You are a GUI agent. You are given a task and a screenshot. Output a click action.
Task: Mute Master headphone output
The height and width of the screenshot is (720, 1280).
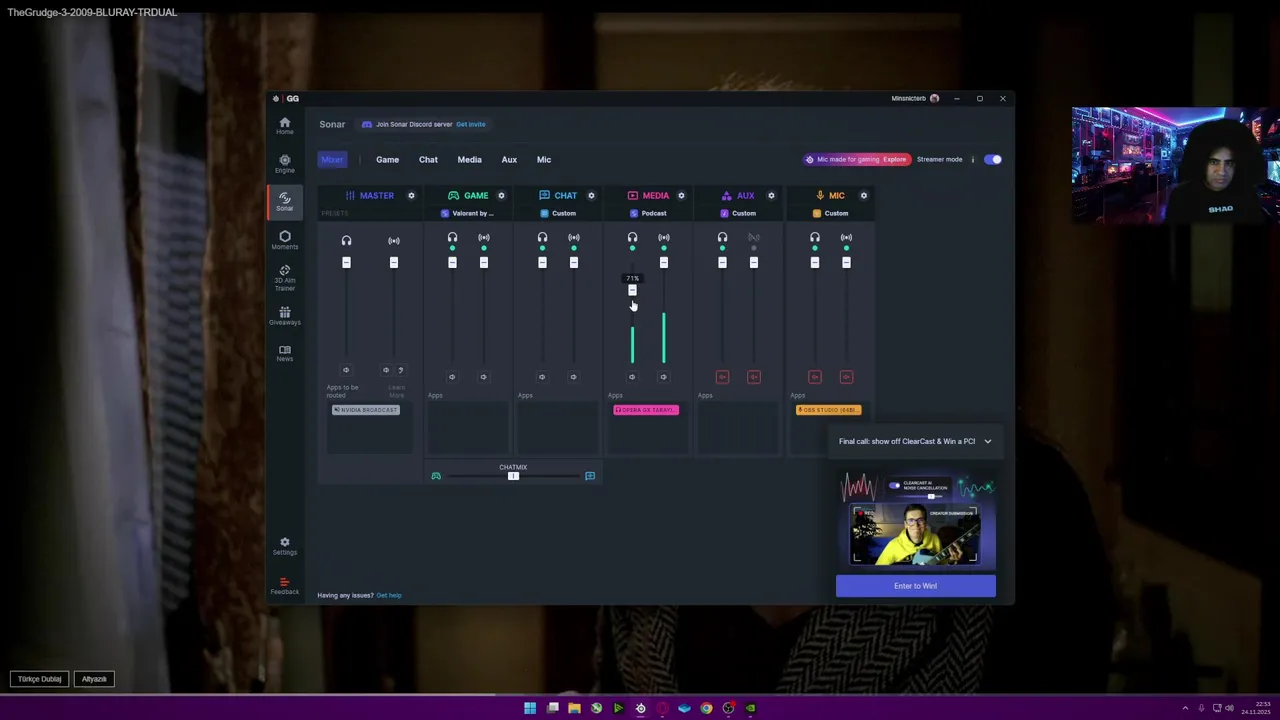(346, 370)
